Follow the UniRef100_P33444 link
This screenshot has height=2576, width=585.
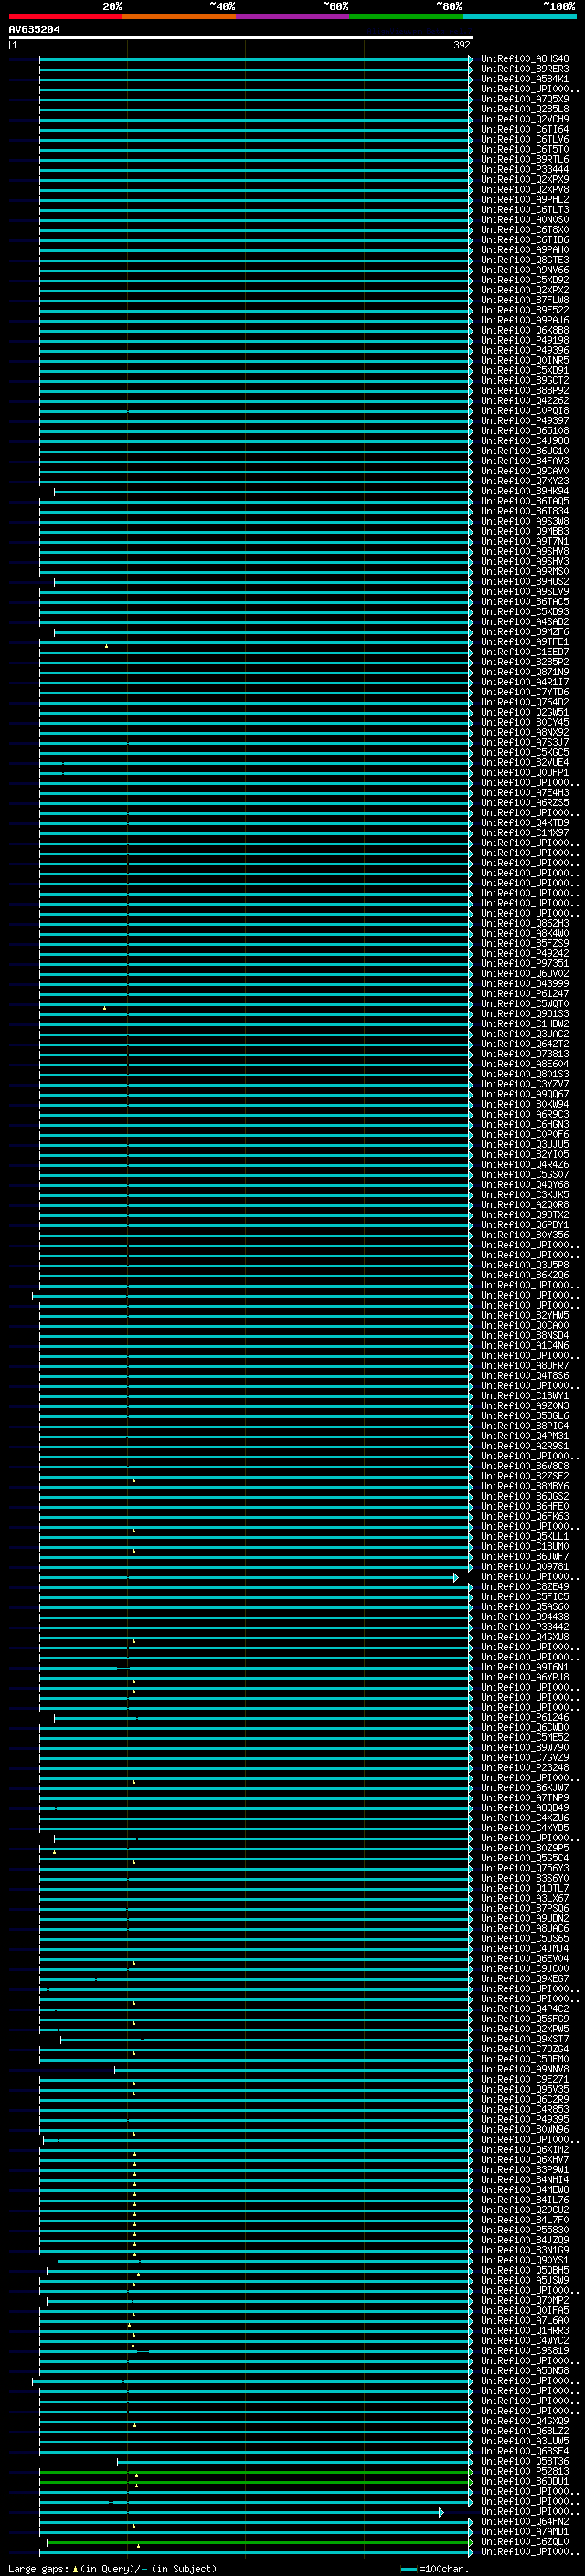pos(525,170)
